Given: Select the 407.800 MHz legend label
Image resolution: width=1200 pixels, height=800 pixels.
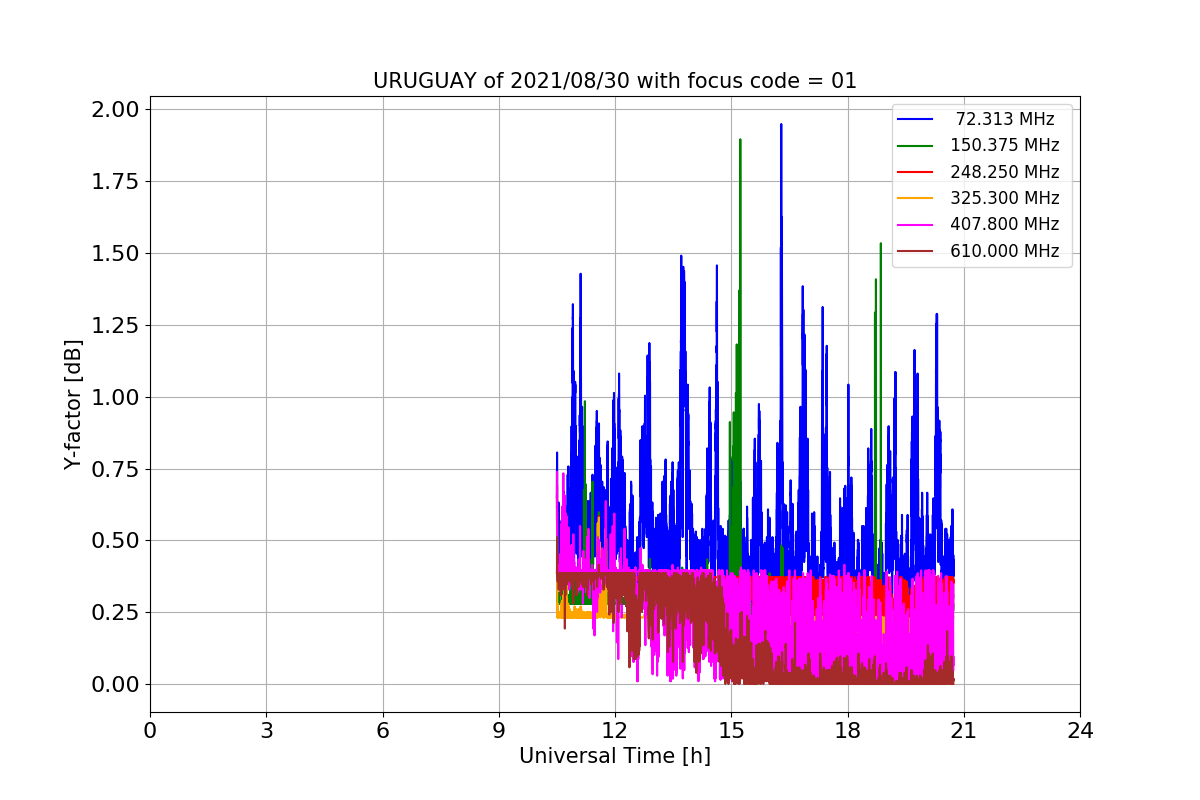Looking at the screenshot, I should coord(1005,225).
